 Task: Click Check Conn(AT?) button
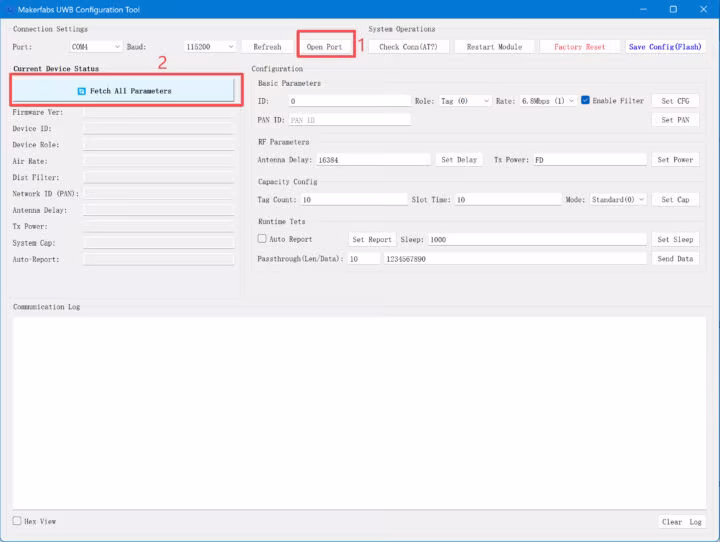(x=408, y=47)
